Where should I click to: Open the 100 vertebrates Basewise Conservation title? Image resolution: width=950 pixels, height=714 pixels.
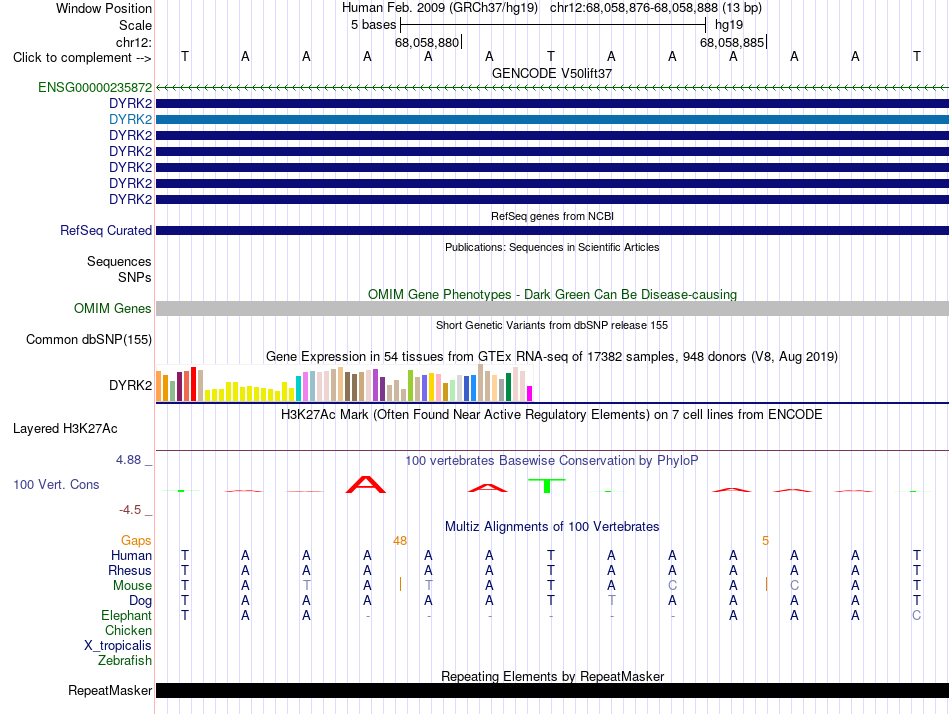(552, 461)
